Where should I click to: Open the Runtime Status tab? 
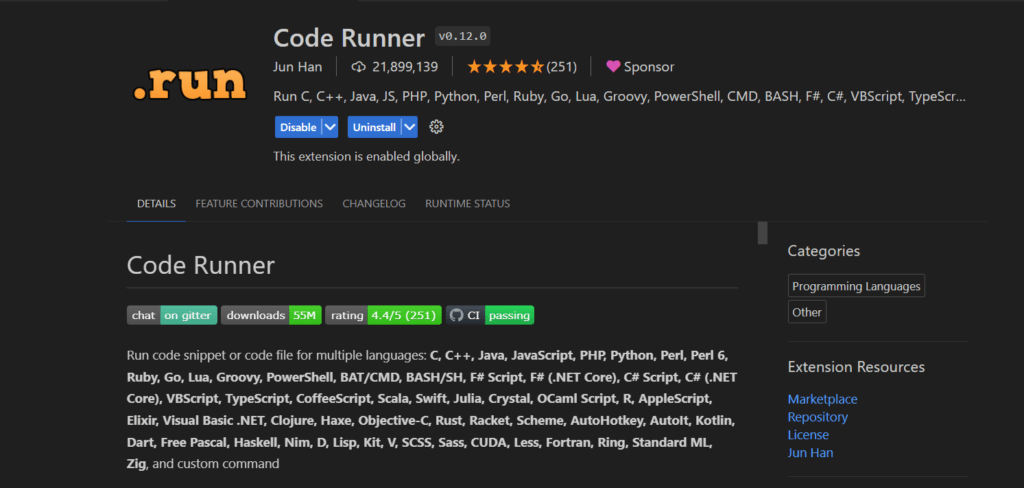pyautogui.click(x=468, y=204)
